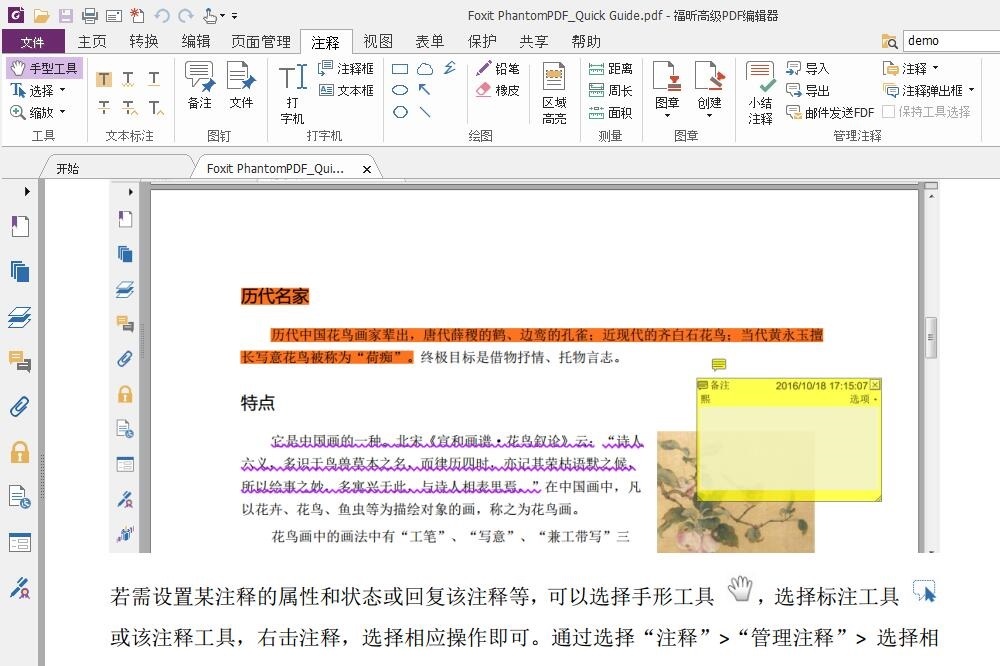Attach a 文件 as a comment

pos(241,85)
